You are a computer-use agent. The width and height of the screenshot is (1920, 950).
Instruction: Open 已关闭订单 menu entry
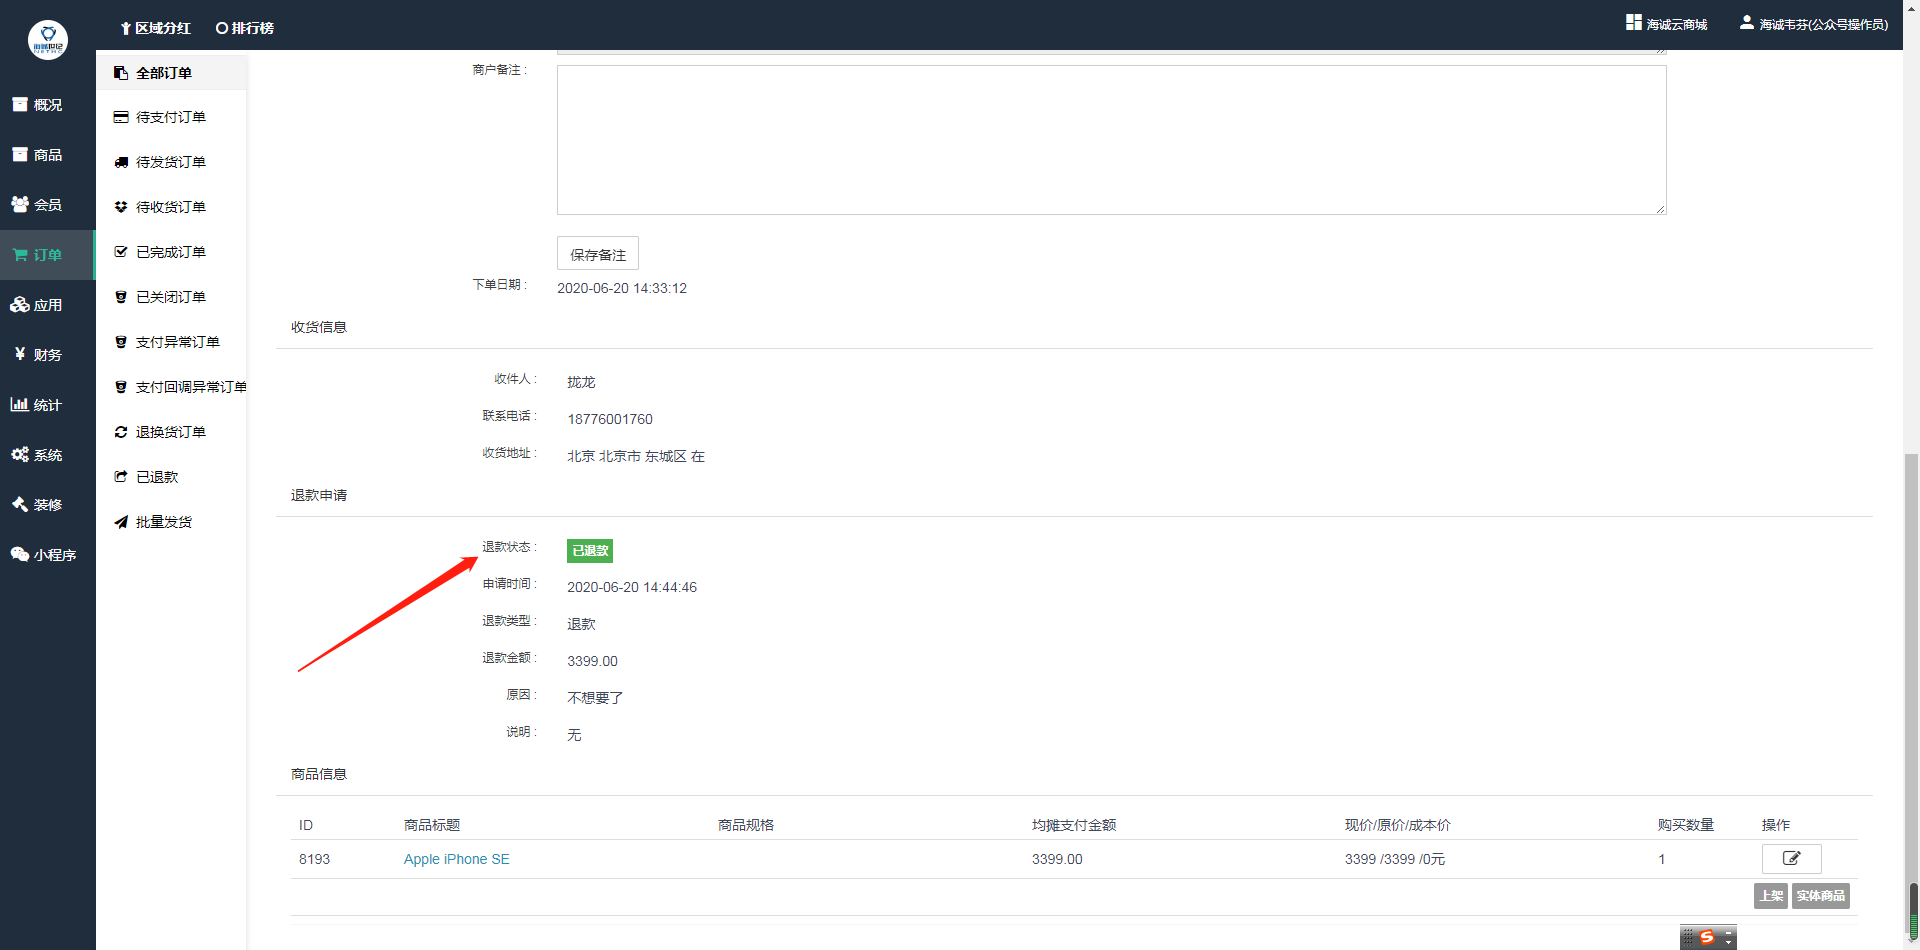click(171, 297)
